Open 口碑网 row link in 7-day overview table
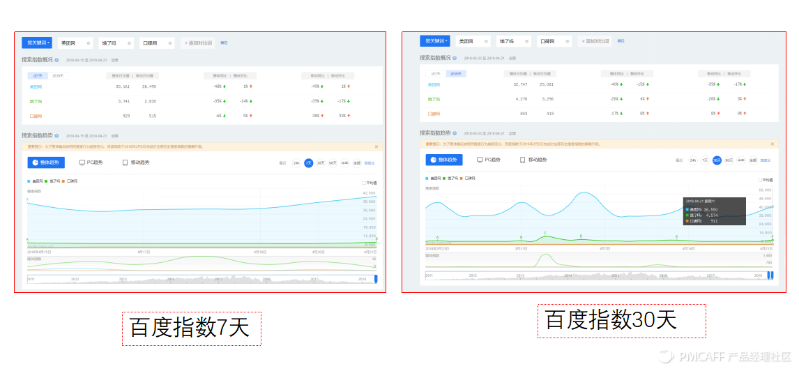799x371 pixels. (x=35, y=117)
